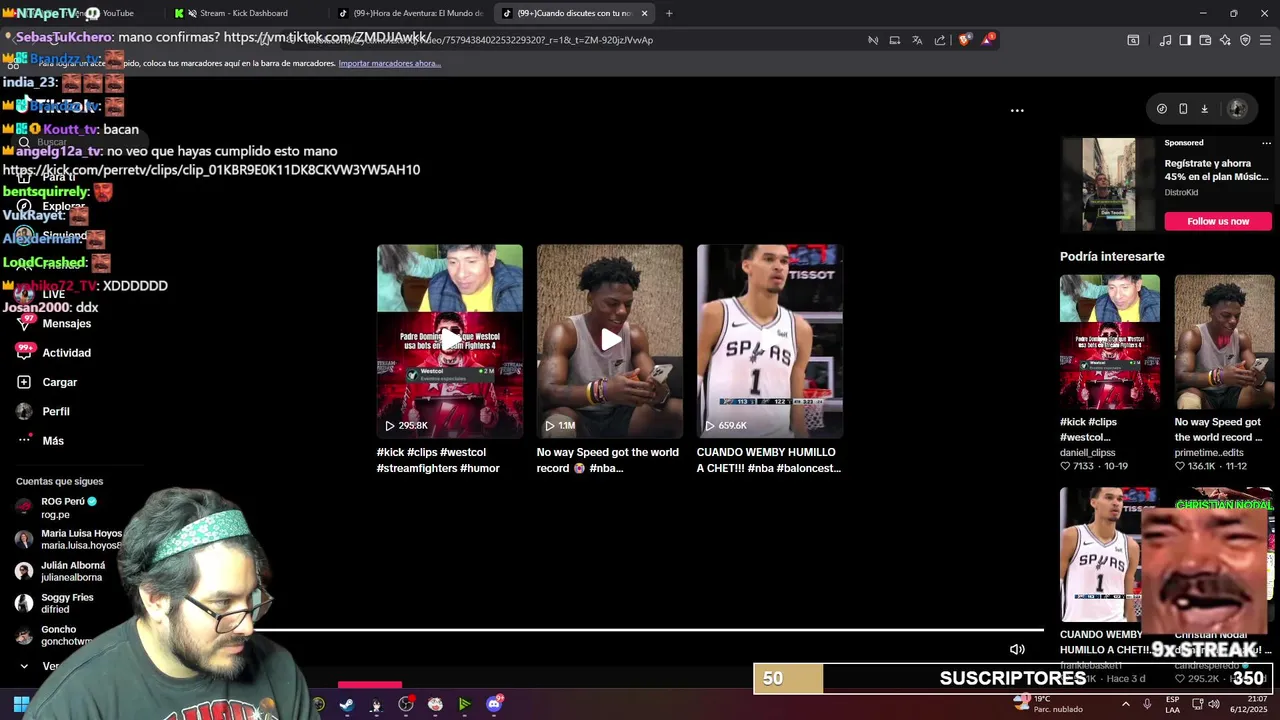Open the Brave playlist music note icon
The image size is (1280, 720).
1165,40
